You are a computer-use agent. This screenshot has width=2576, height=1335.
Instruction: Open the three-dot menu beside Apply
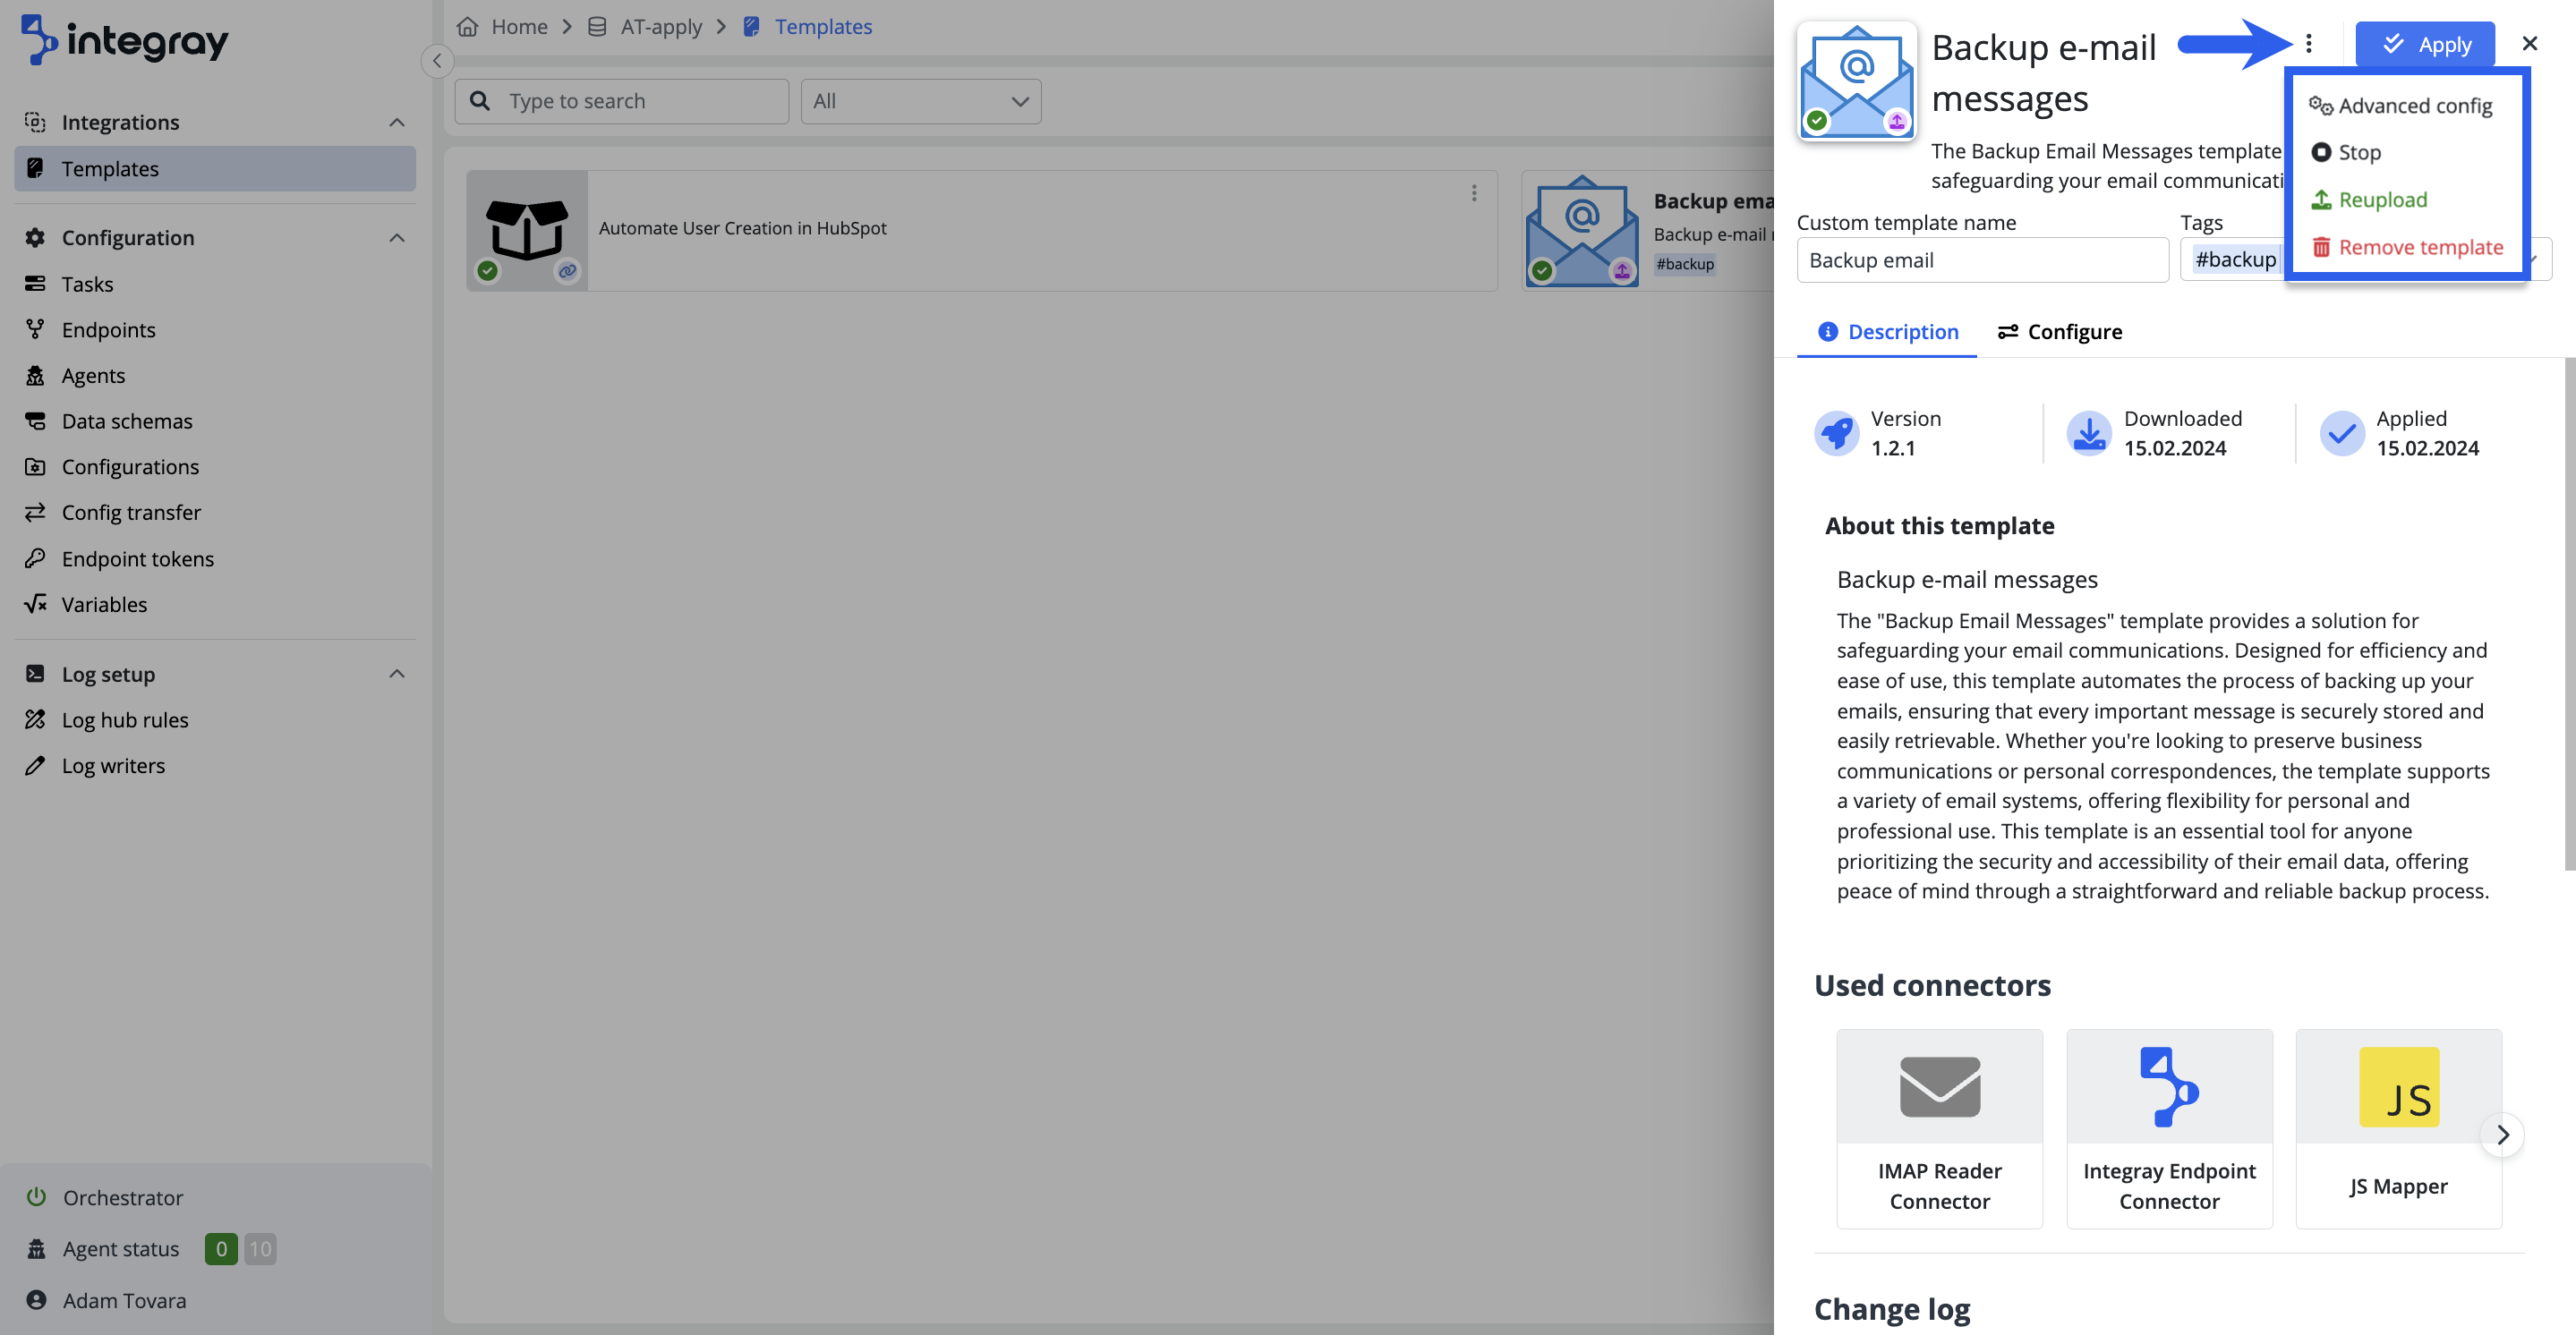(x=2308, y=44)
